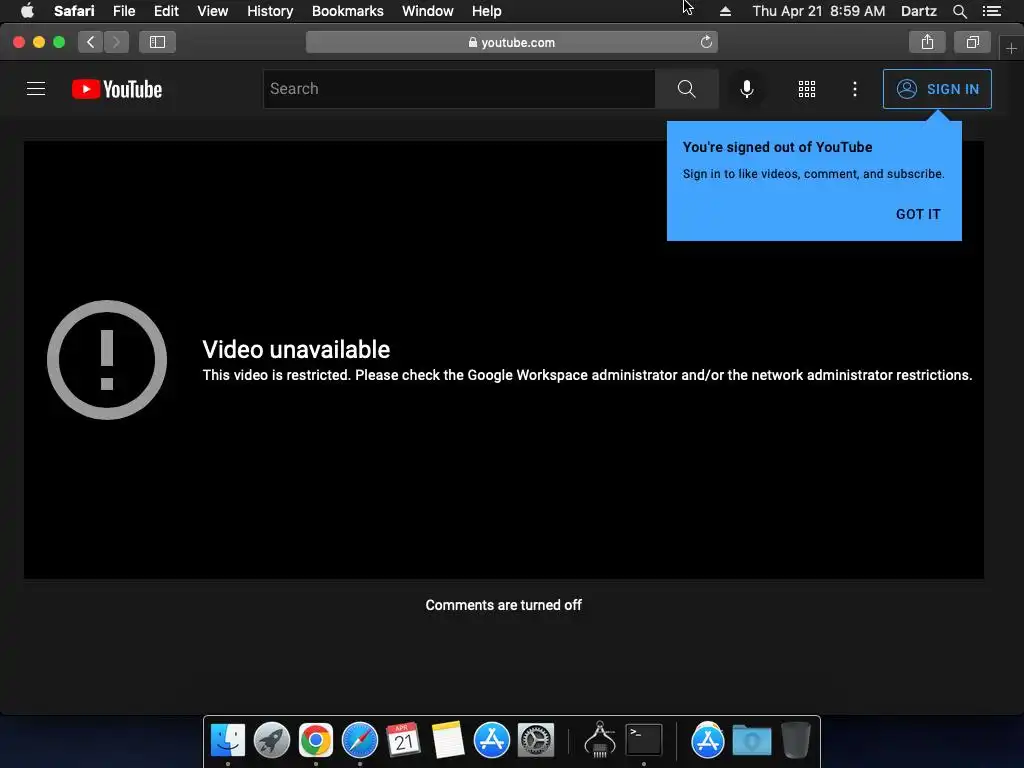
Task: Open Terminal from the Dock
Action: pos(644,740)
